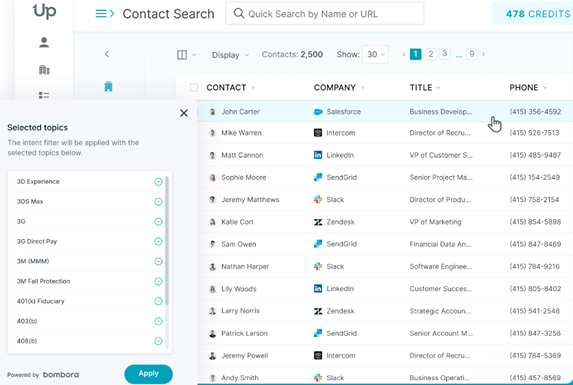573x385 pixels.
Task: Click John Carter's avatar
Action: point(212,112)
